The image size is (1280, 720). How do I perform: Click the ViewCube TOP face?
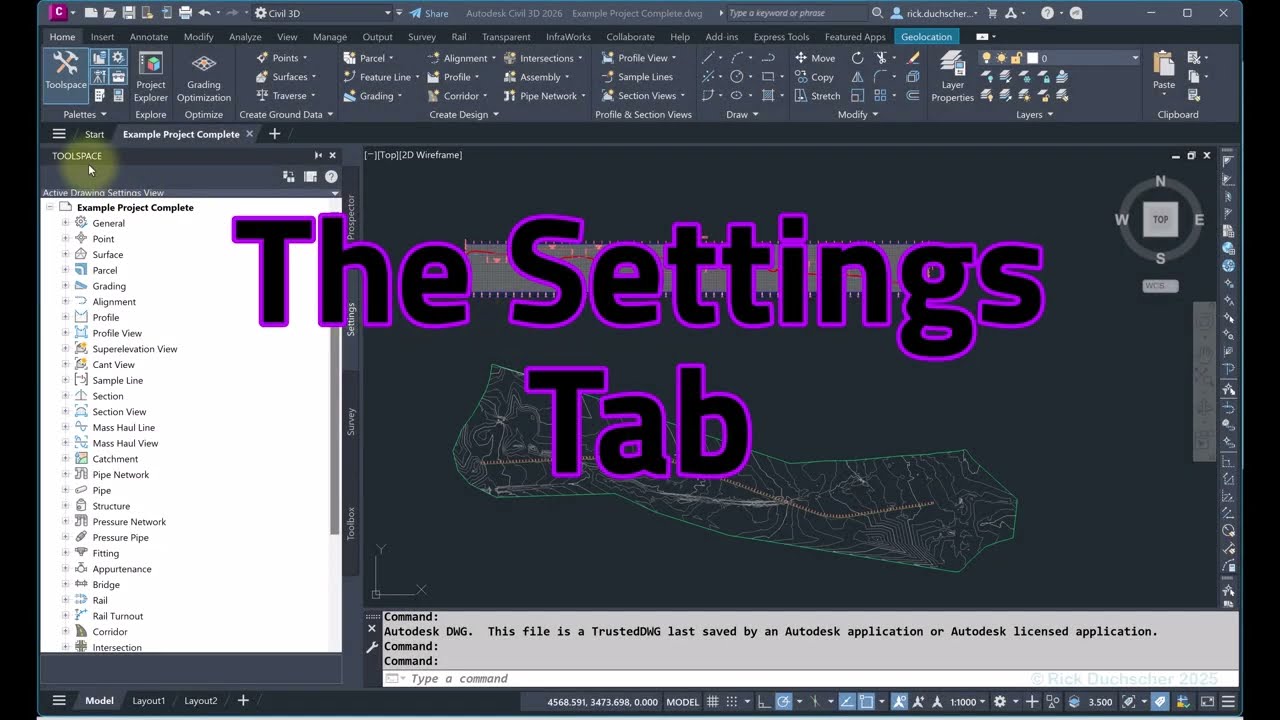[1160, 219]
